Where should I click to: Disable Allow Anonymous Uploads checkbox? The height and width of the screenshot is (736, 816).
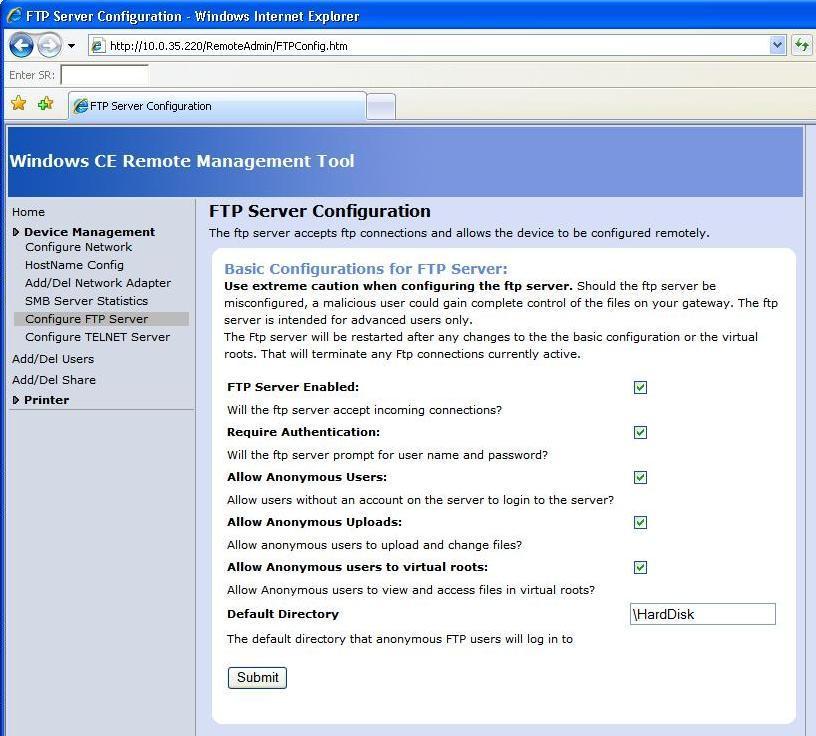pyautogui.click(x=640, y=522)
